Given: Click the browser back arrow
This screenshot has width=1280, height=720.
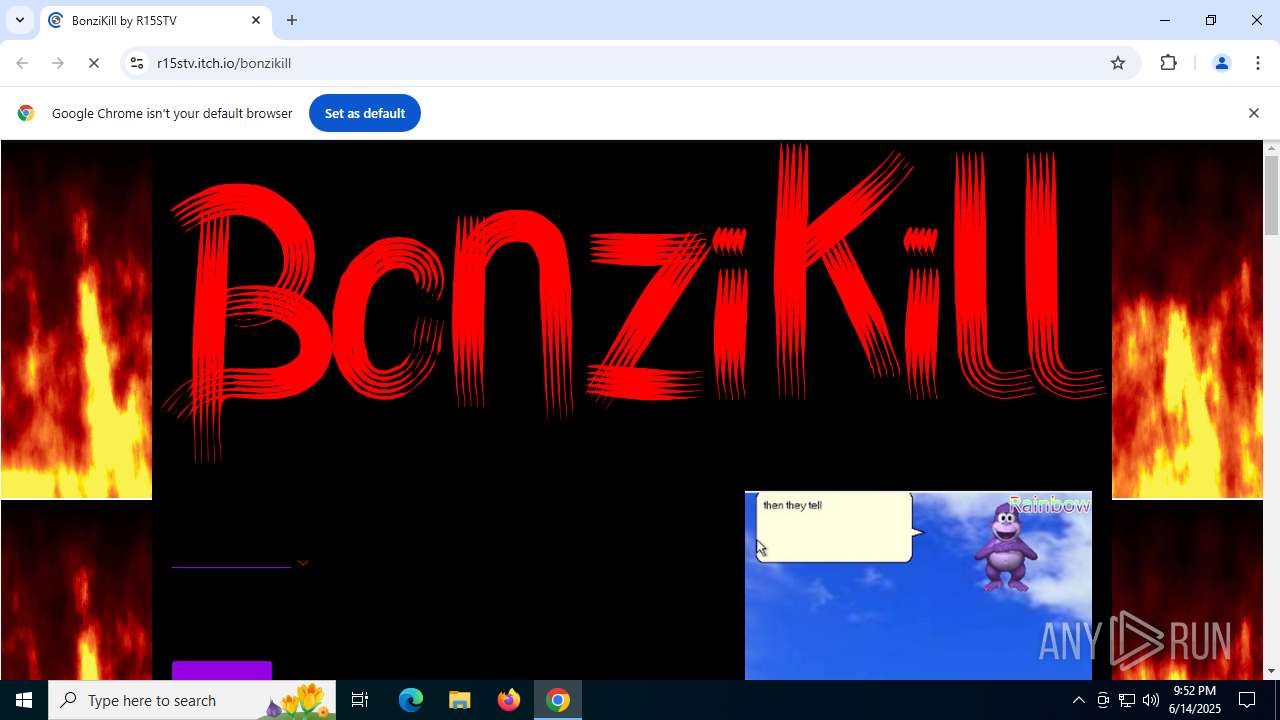Looking at the screenshot, I should click(x=22, y=63).
